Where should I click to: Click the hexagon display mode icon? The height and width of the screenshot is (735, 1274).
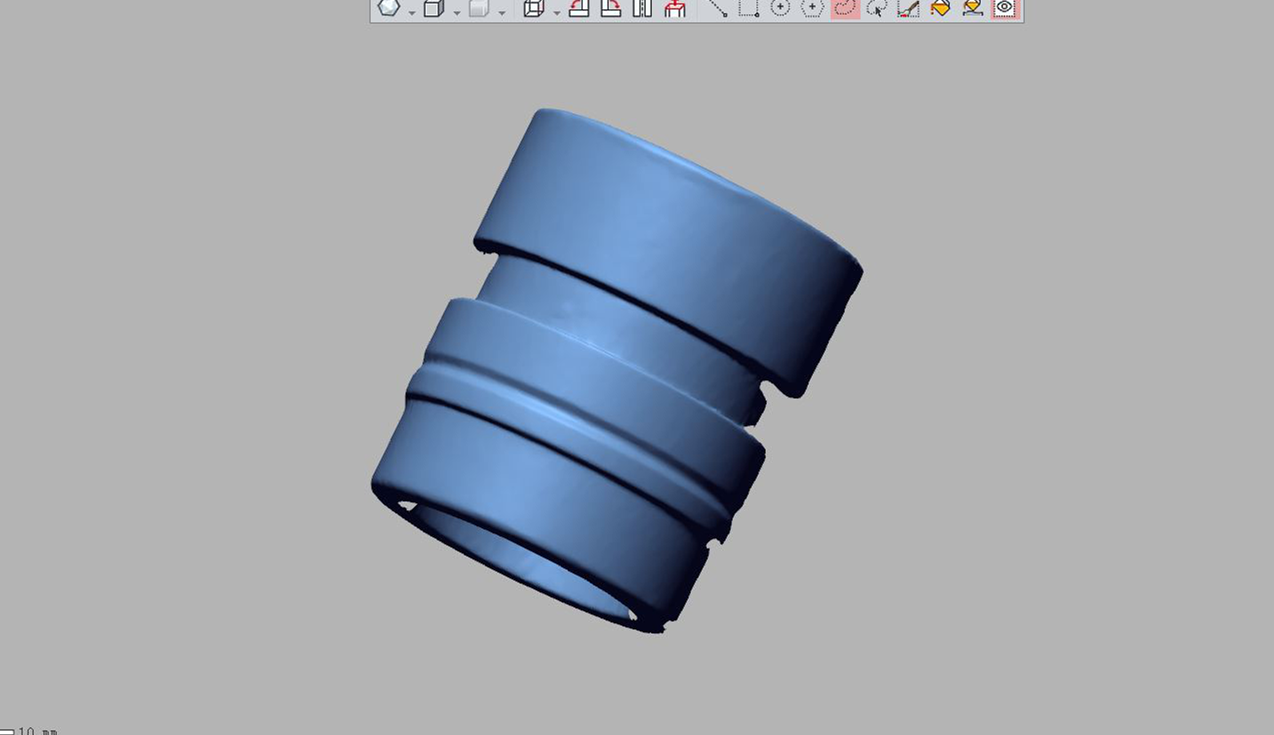point(388,8)
